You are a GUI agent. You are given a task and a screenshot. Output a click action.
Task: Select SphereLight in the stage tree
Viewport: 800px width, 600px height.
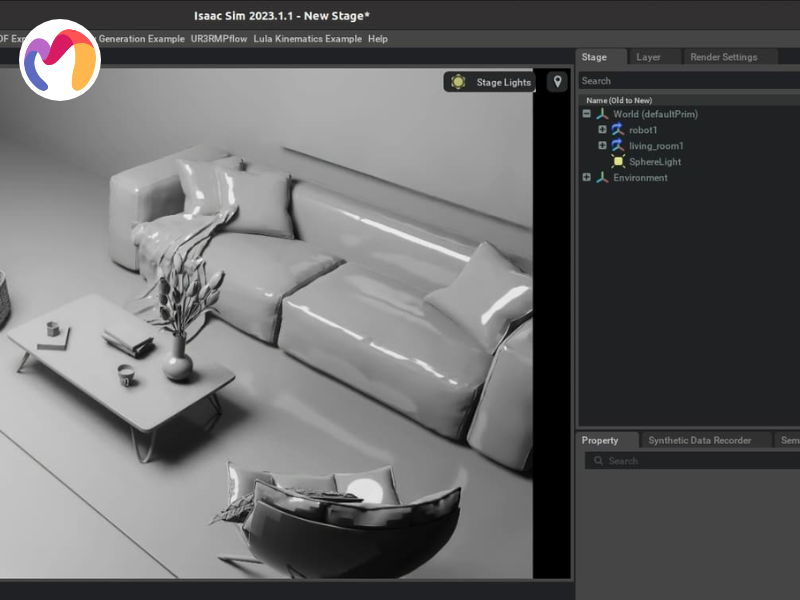pyautogui.click(x=655, y=162)
